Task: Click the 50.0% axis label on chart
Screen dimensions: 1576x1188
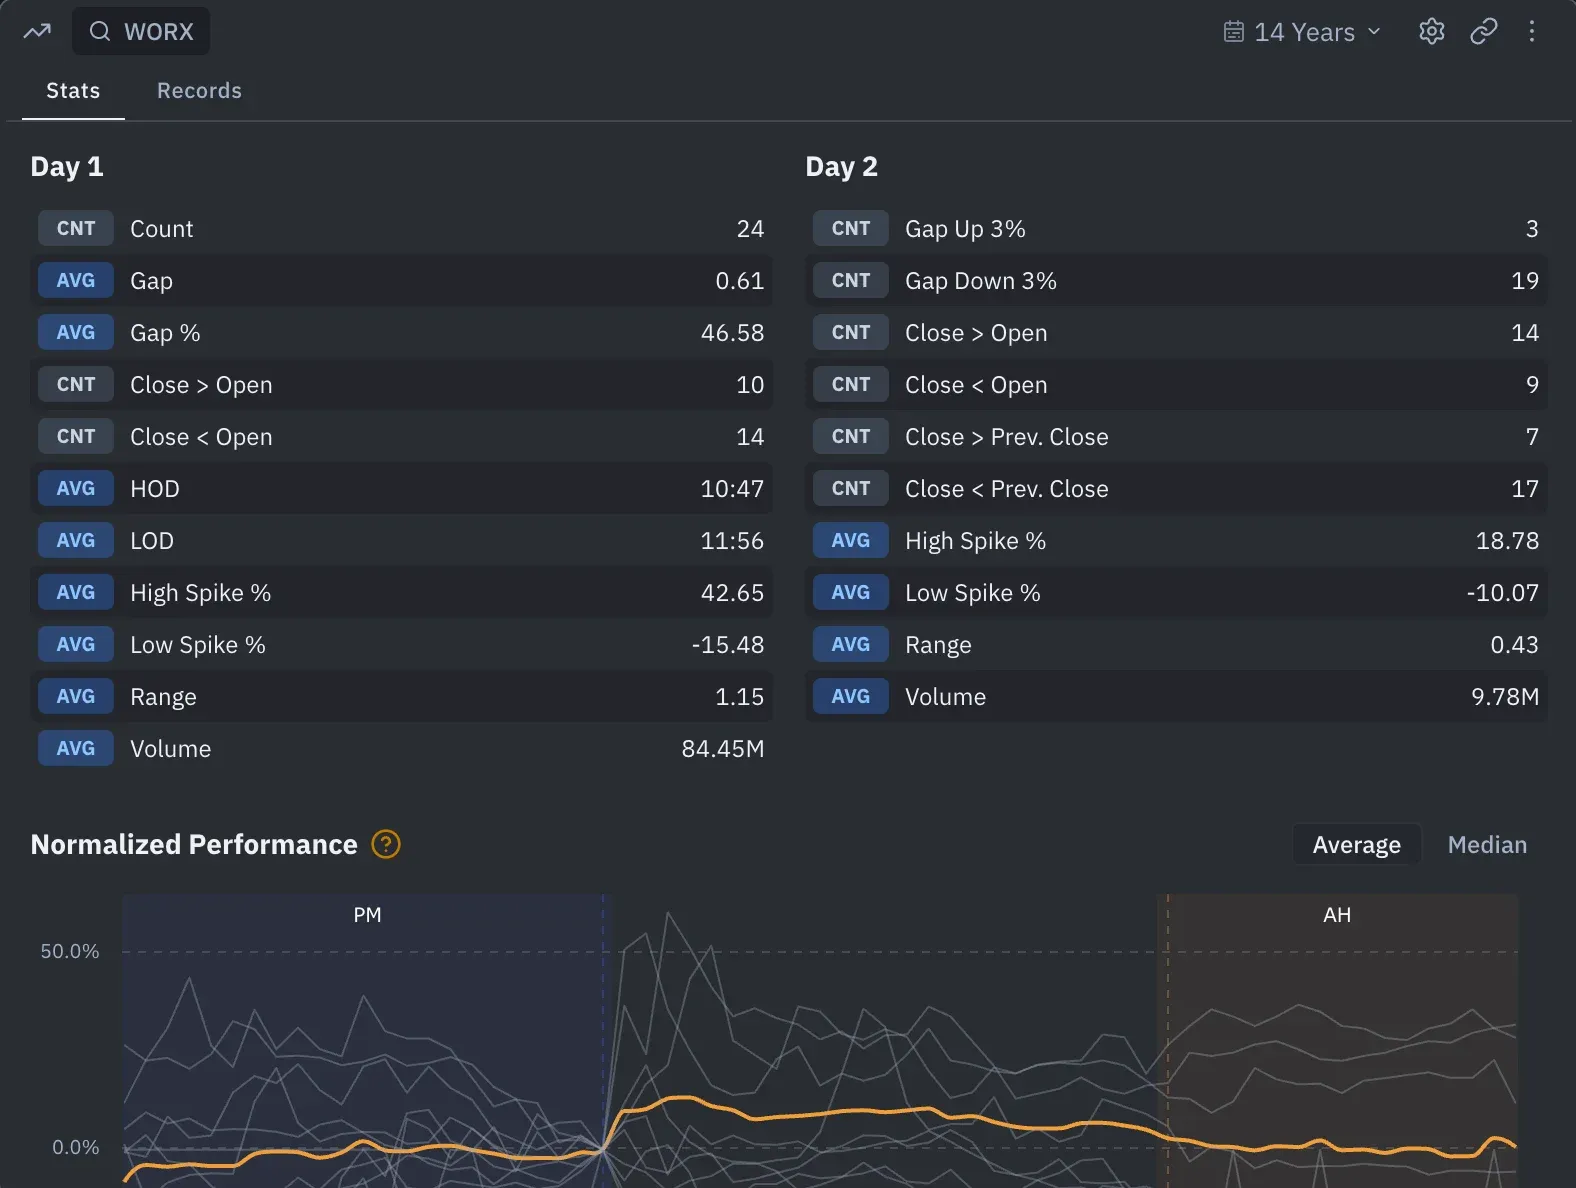Action: [70, 951]
